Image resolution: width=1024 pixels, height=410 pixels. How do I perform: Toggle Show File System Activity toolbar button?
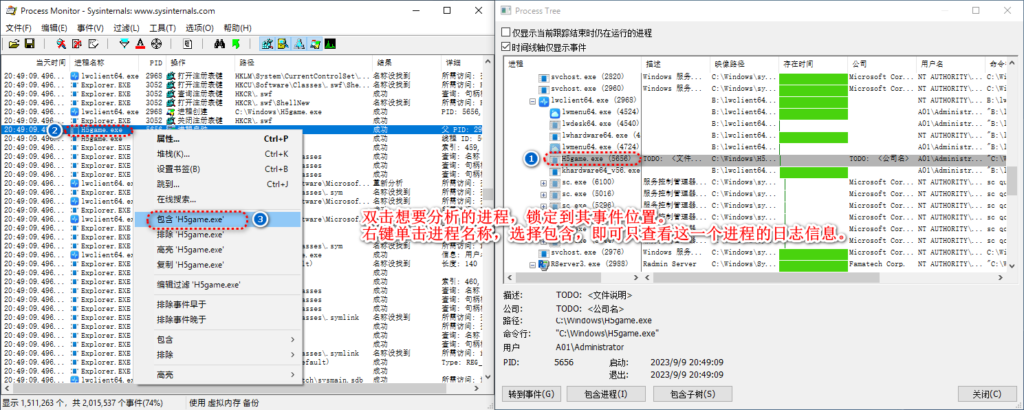[x=283, y=44]
